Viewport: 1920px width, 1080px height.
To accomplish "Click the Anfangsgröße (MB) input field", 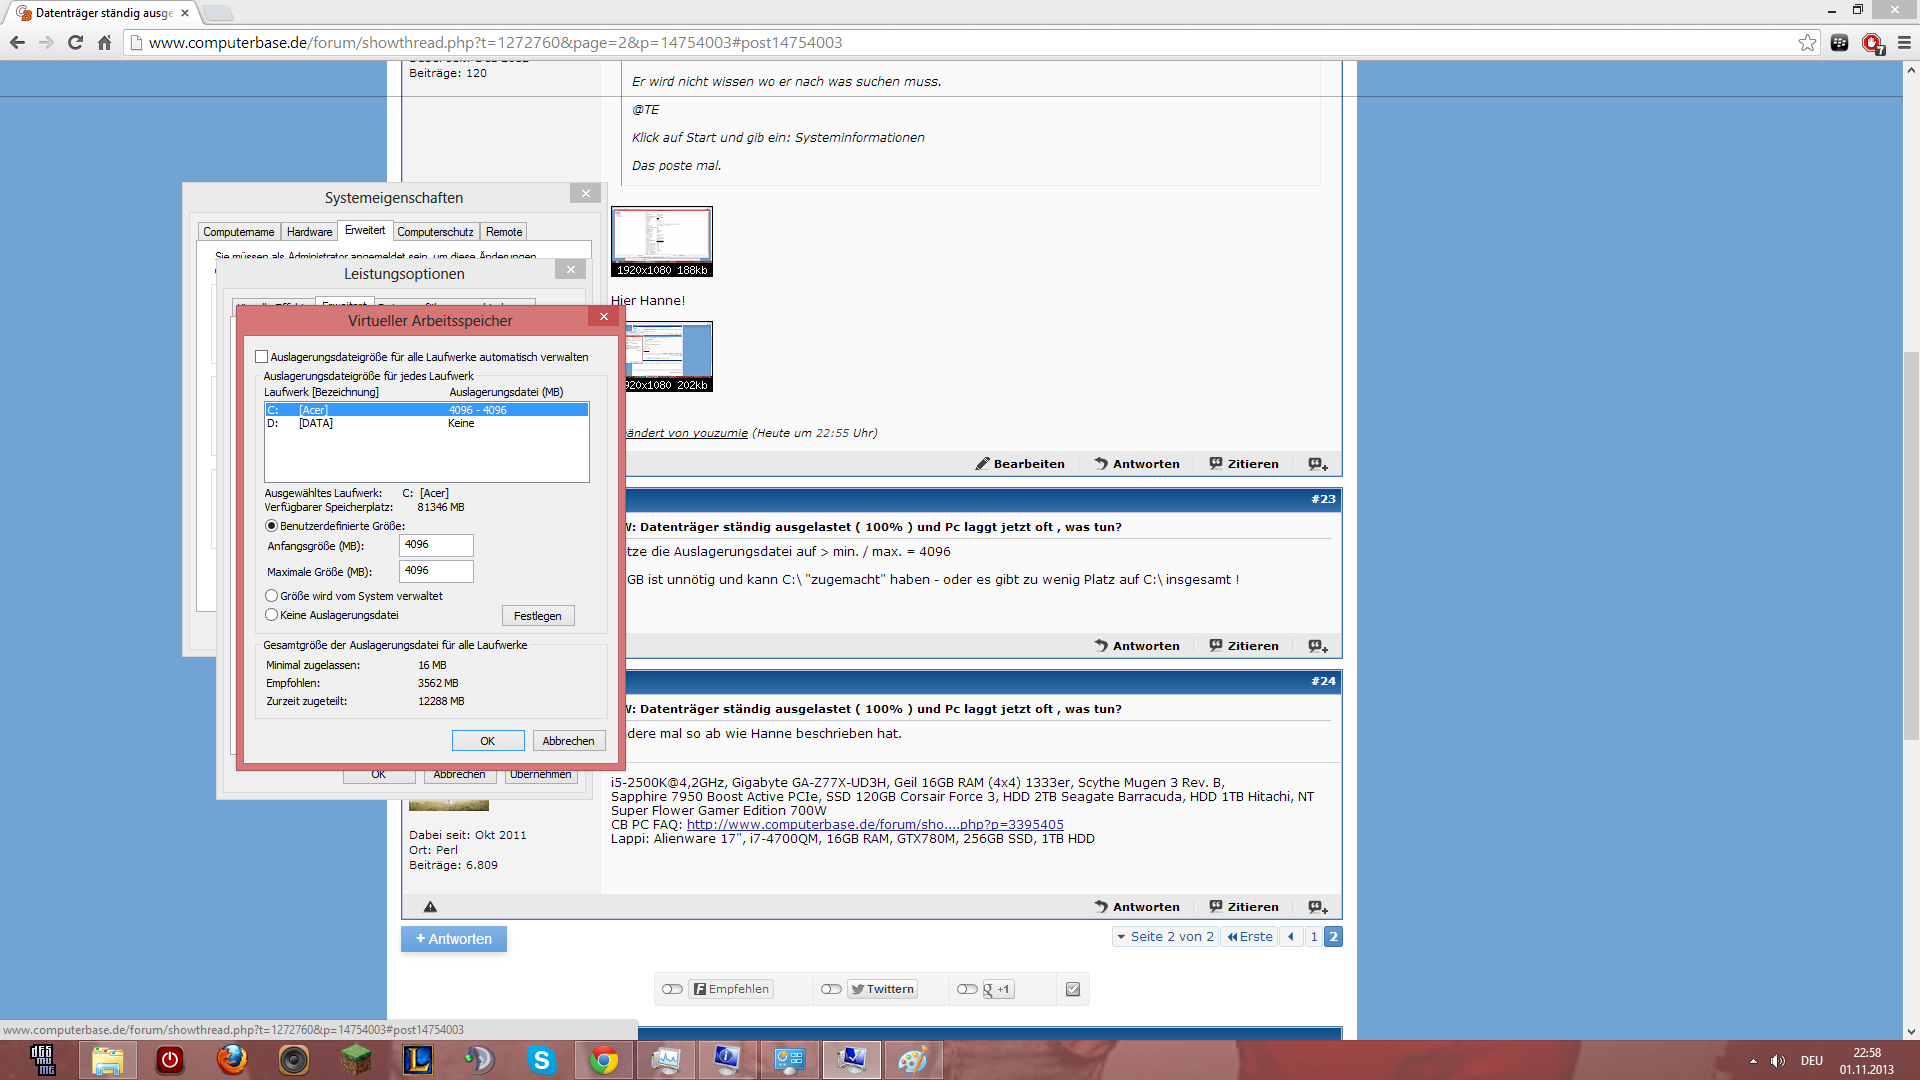I will pos(436,545).
